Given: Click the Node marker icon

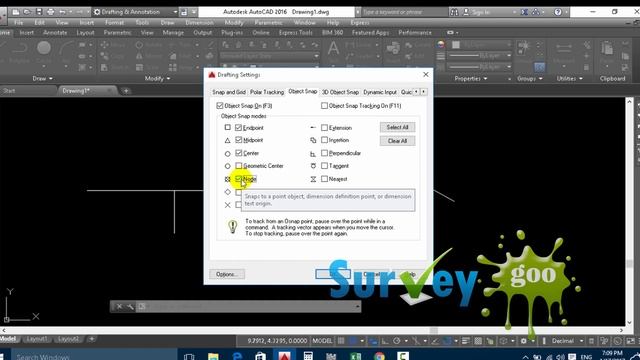Looking at the screenshot, I should 228,179.
